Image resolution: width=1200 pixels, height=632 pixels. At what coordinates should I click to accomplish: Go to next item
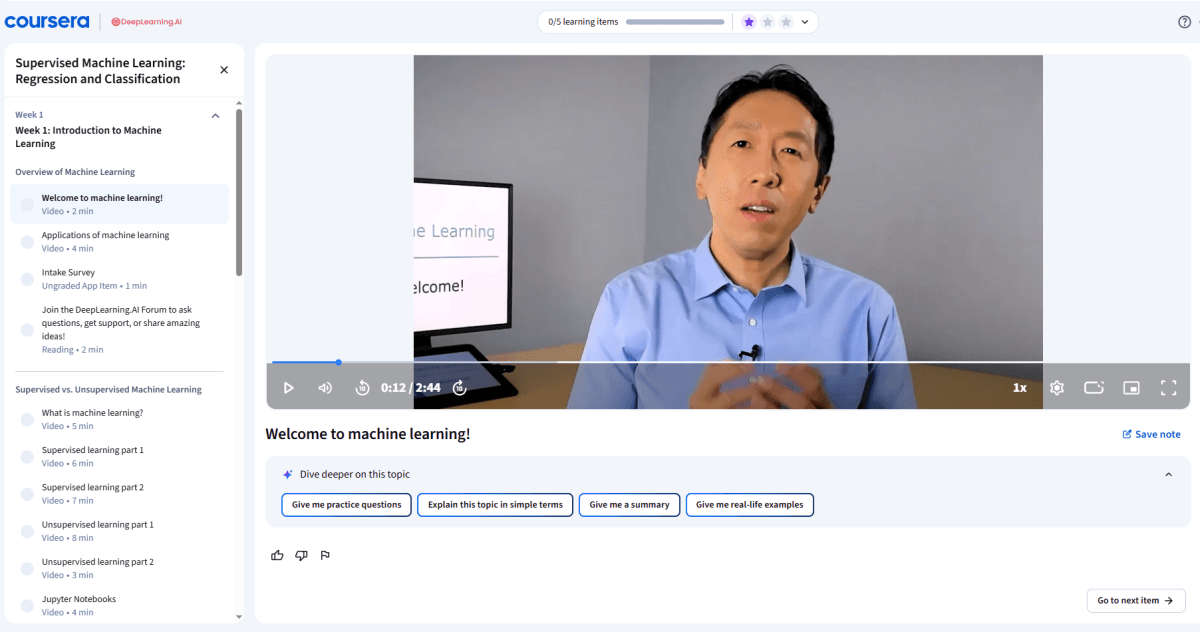click(1136, 601)
